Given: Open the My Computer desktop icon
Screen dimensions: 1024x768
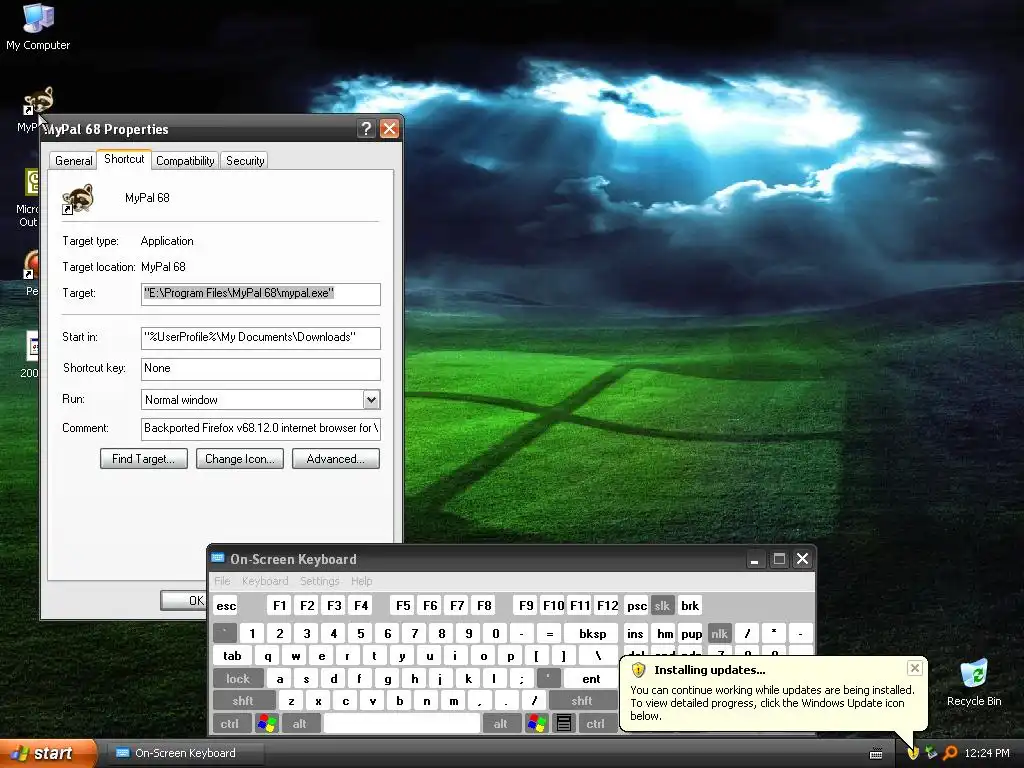Looking at the screenshot, I should pyautogui.click(x=38, y=26).
